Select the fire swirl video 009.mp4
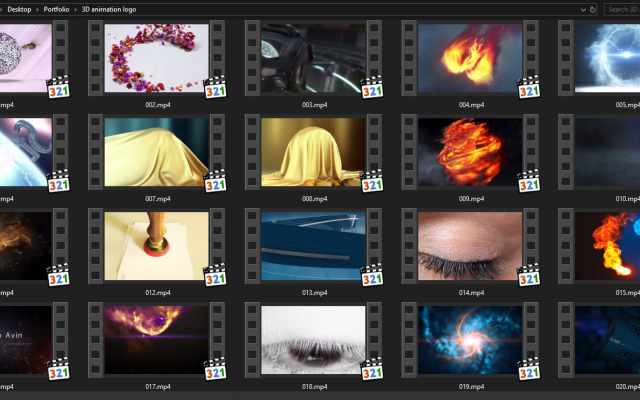The width and height of the screenshot is (640, 400). [x=471, y=152]
